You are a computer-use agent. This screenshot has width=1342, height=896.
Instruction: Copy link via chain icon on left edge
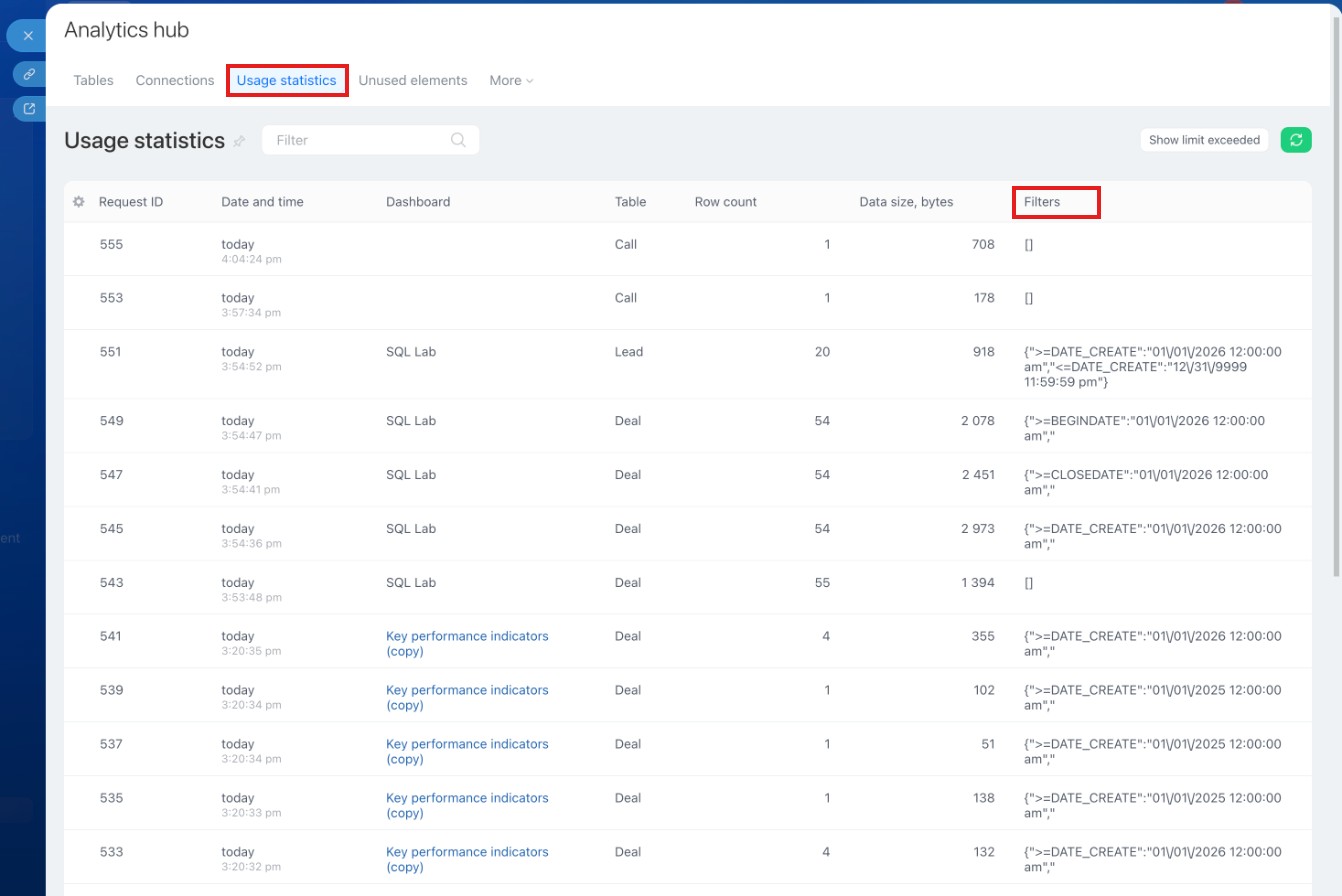pyautogui.click(x=29, y=74)
